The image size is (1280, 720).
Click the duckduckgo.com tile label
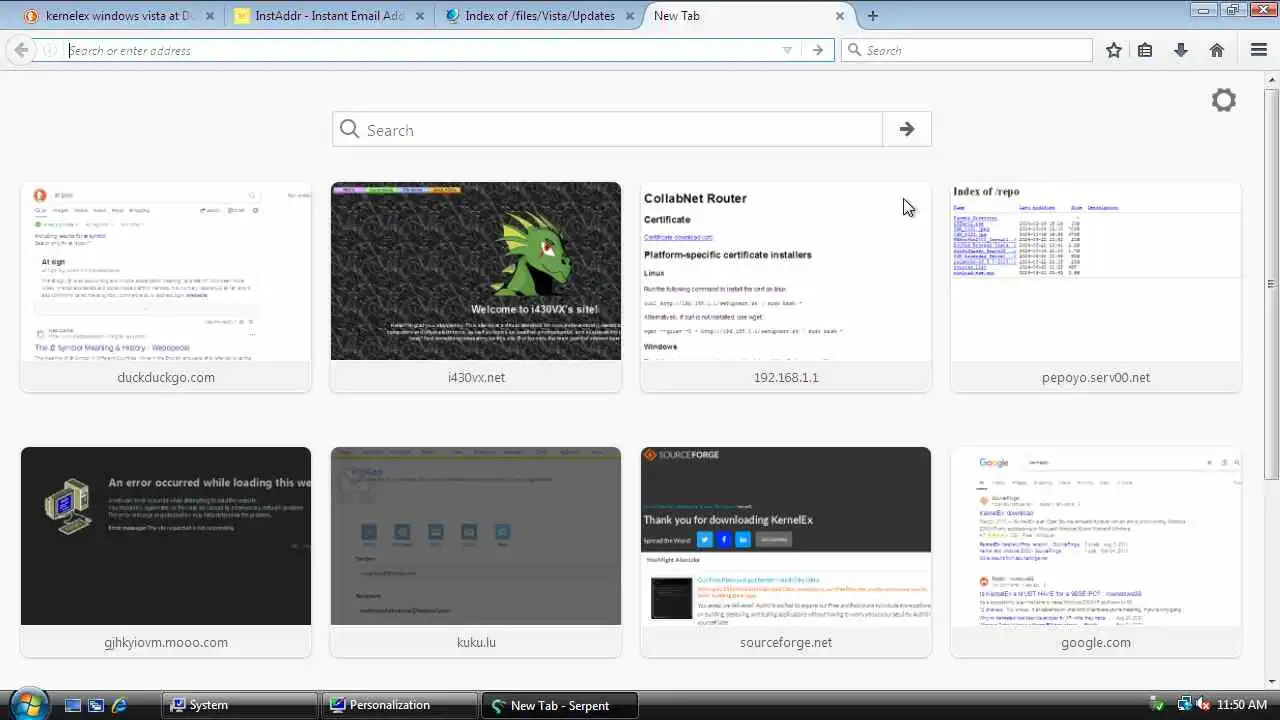tap(166, 377)
